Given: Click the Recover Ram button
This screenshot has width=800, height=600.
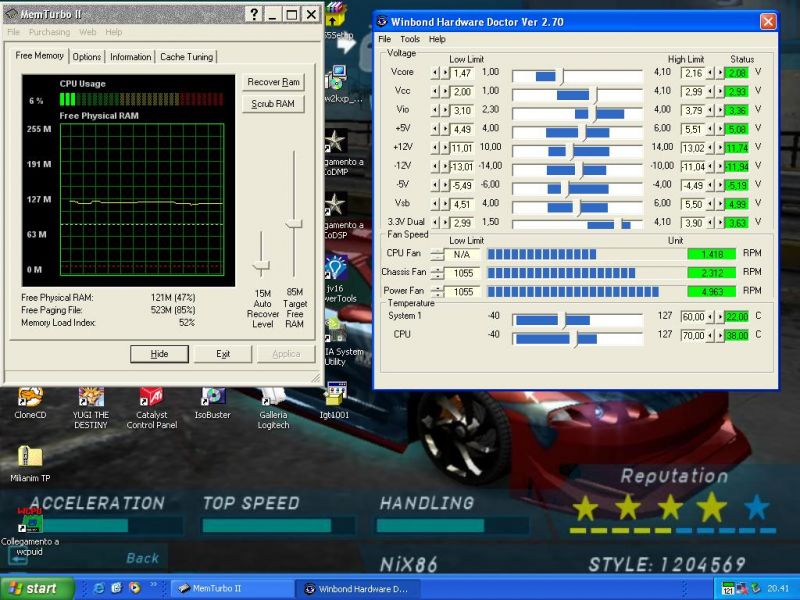Looking at the screenshot, I should pos(273,82).
